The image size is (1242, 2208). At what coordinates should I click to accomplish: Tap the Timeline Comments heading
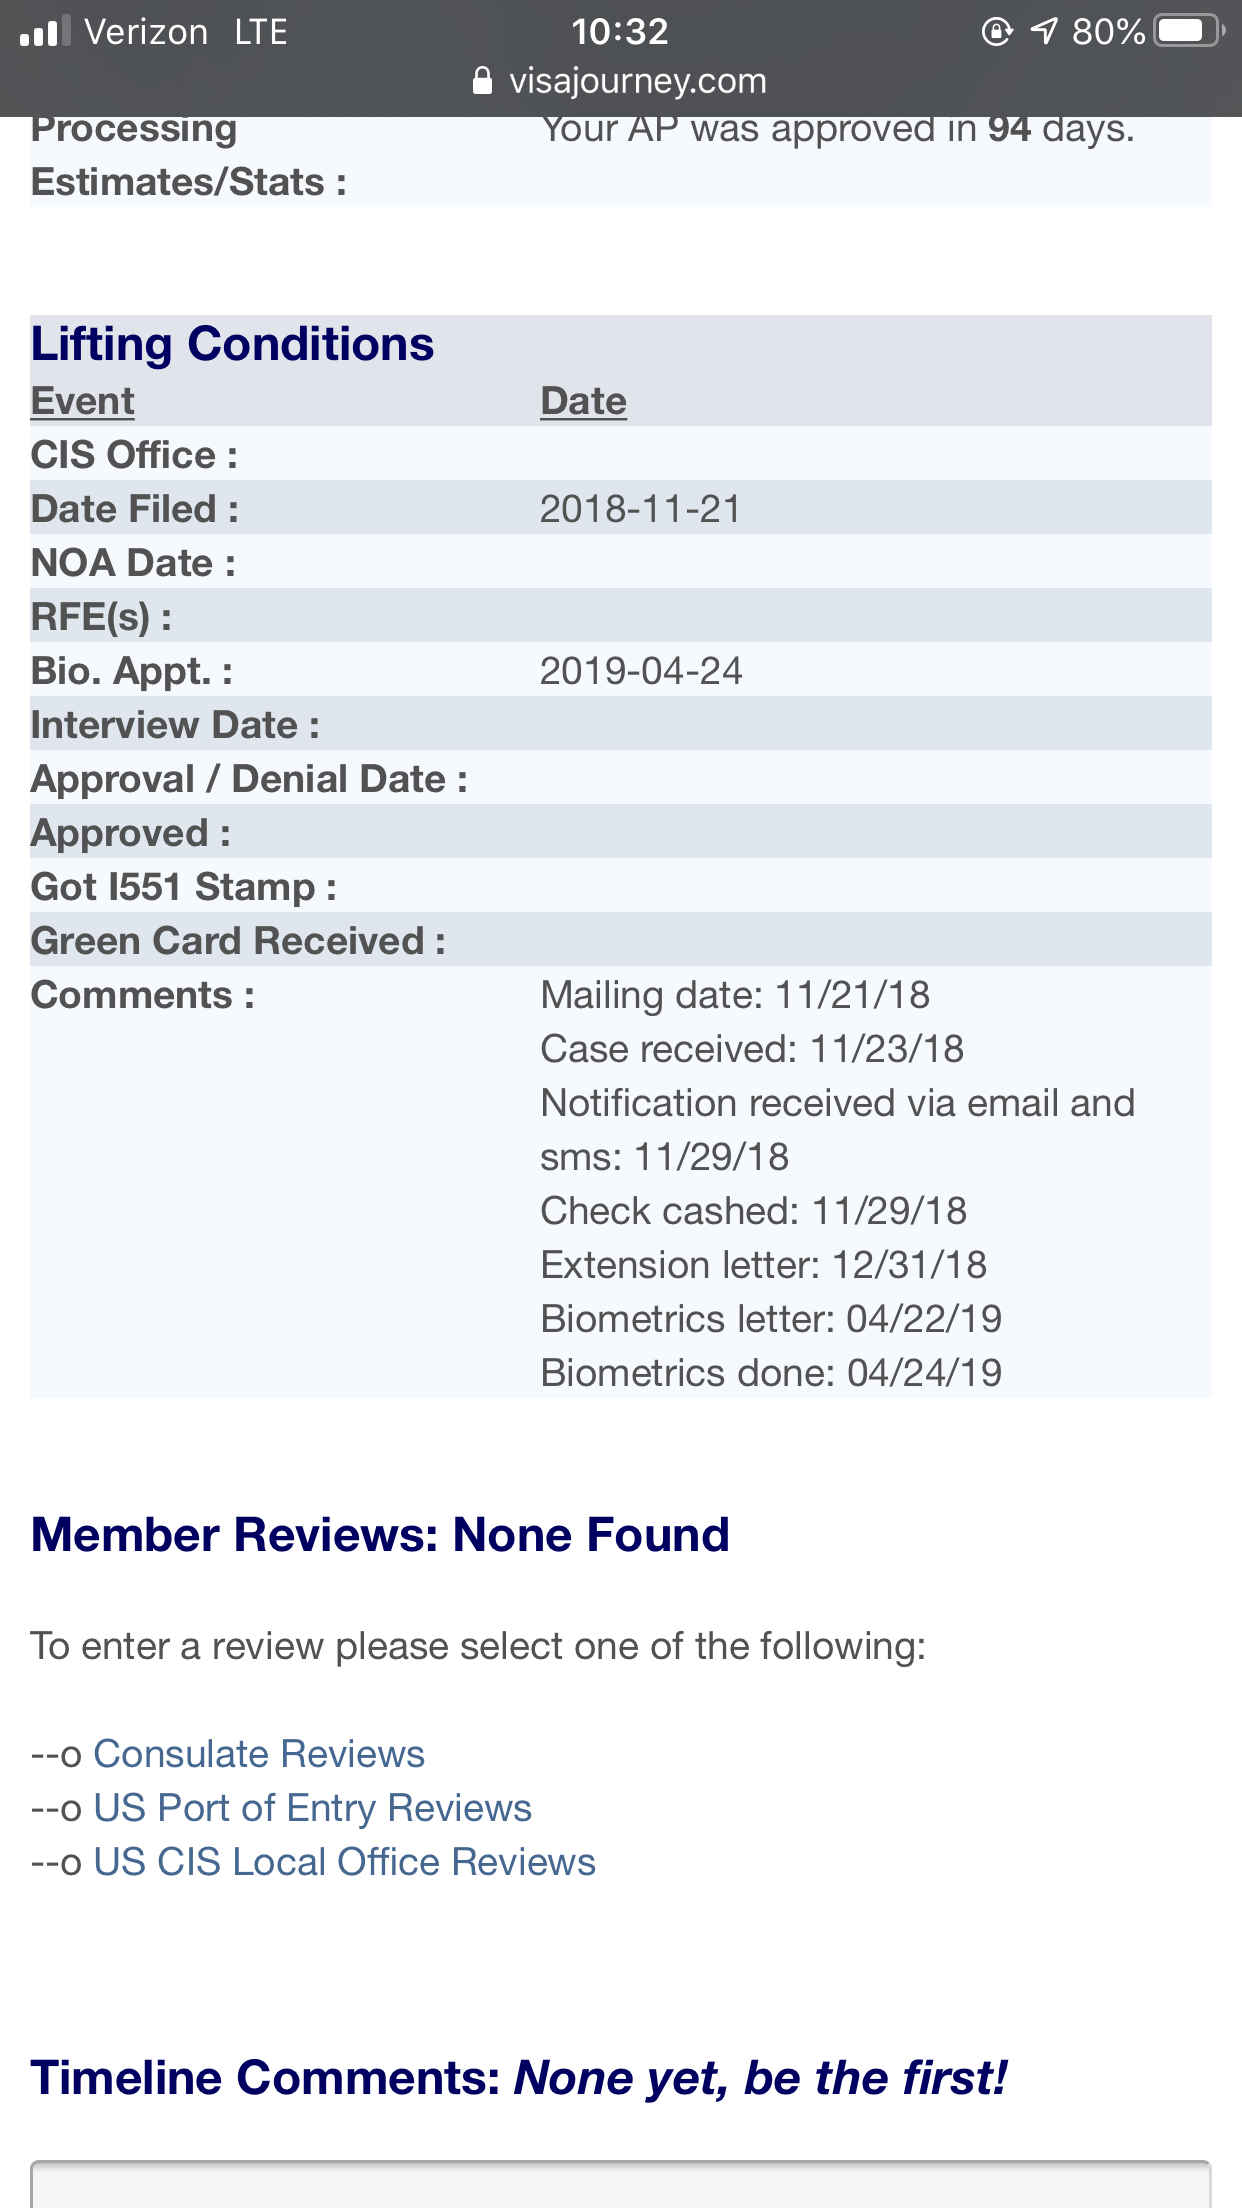pos(518,2078)
